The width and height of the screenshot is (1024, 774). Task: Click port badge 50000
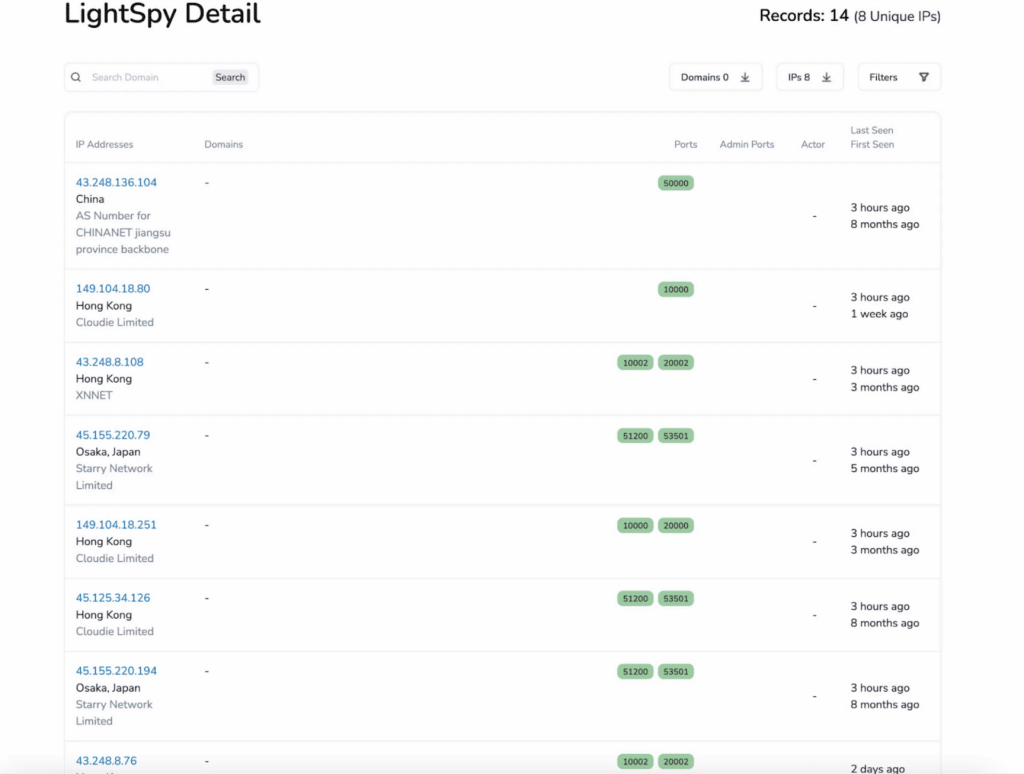click(676, 183)
